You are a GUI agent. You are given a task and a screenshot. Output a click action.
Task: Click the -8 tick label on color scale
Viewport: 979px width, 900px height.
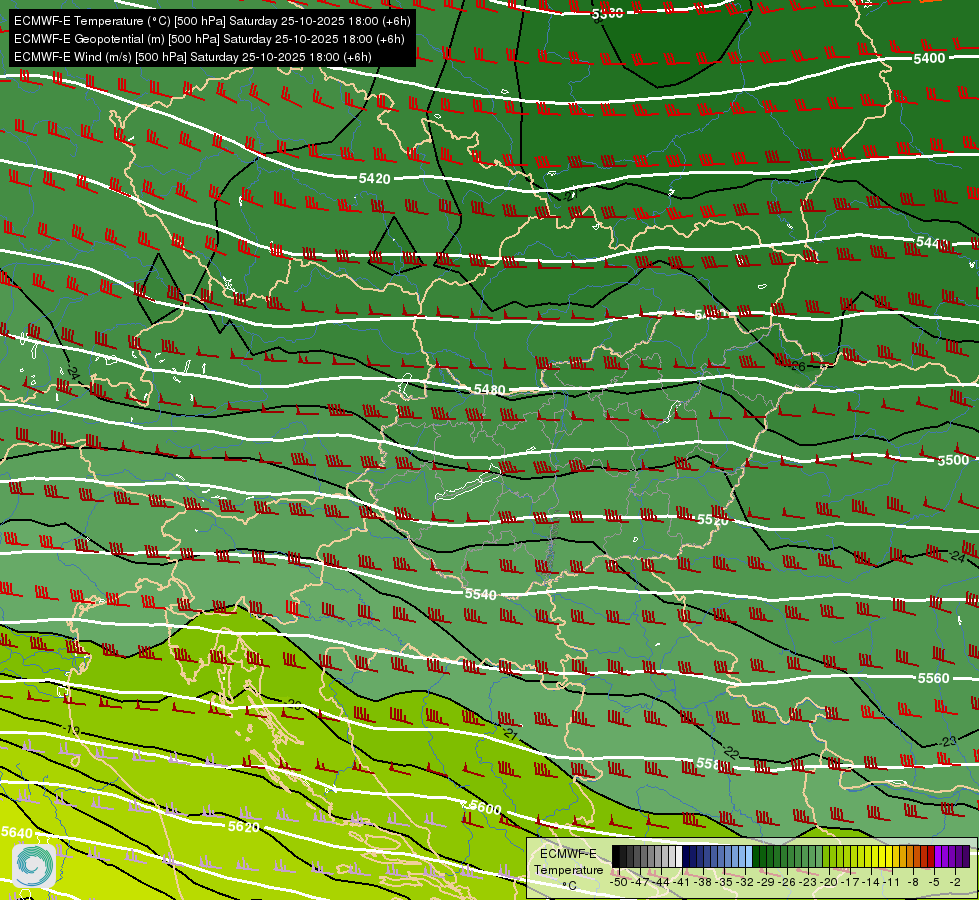pos(913,882)
